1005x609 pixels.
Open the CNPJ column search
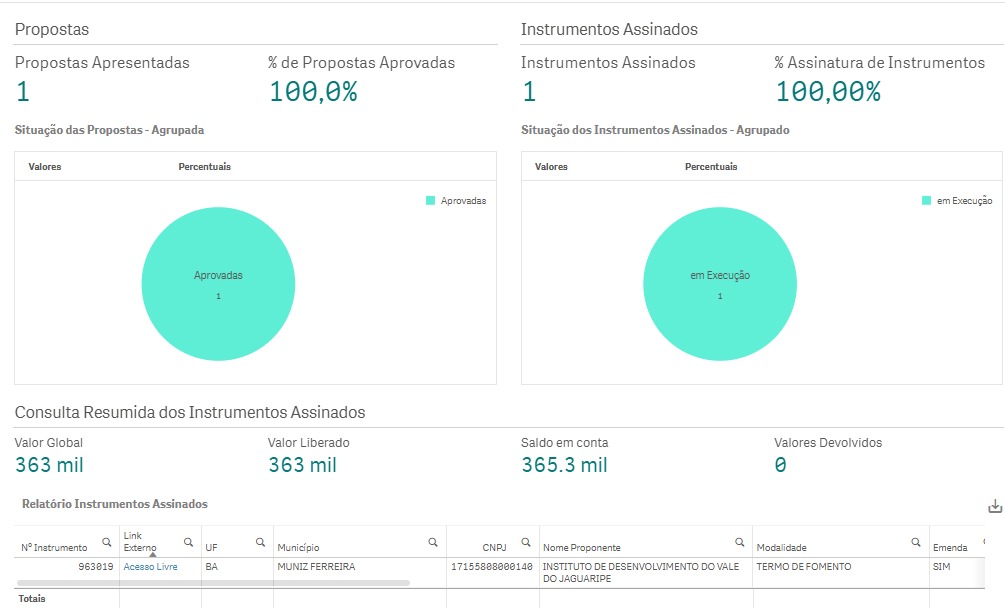click(526, 542)
